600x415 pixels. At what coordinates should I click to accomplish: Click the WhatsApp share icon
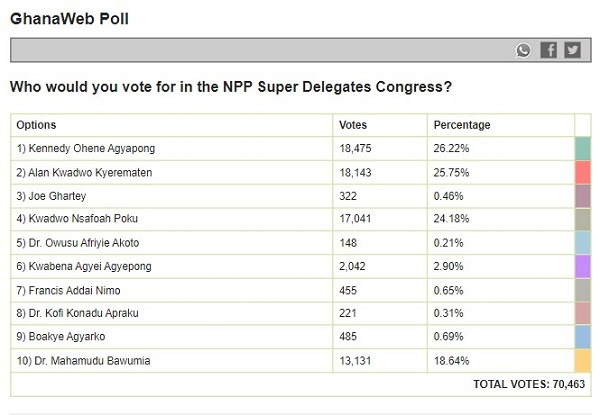524,50
